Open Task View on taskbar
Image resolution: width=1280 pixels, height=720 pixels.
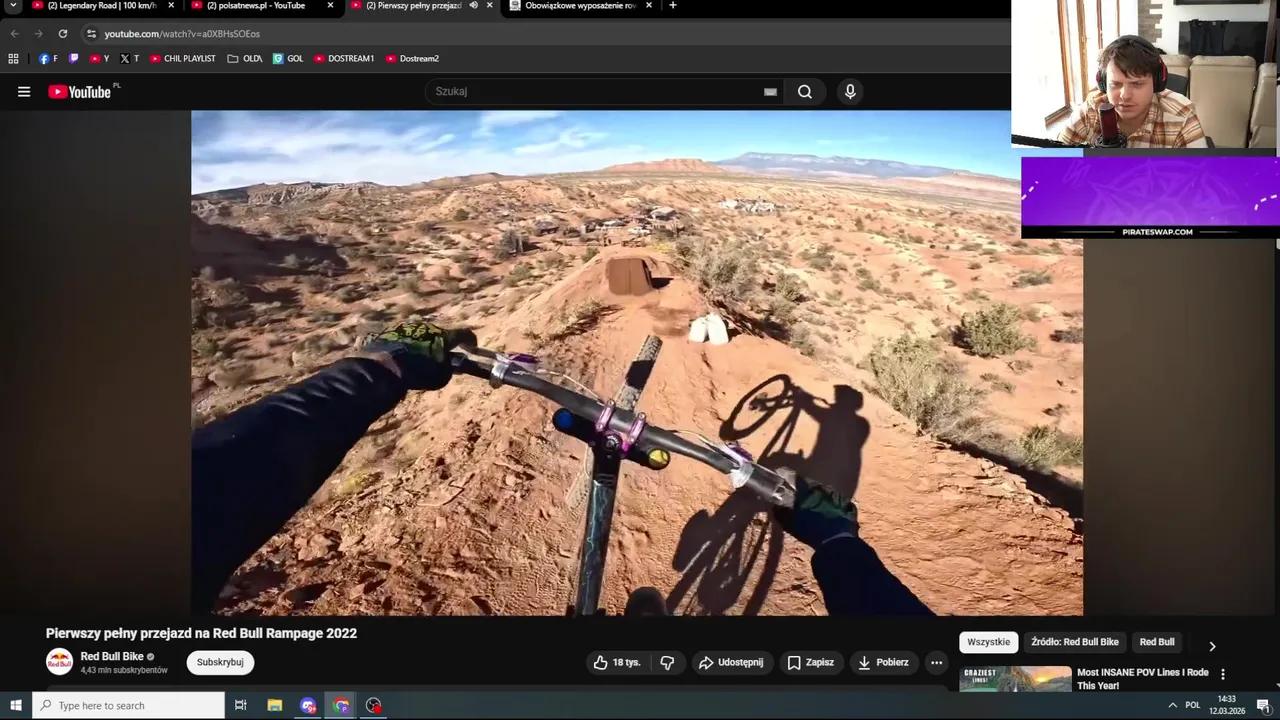pos(240,705)
